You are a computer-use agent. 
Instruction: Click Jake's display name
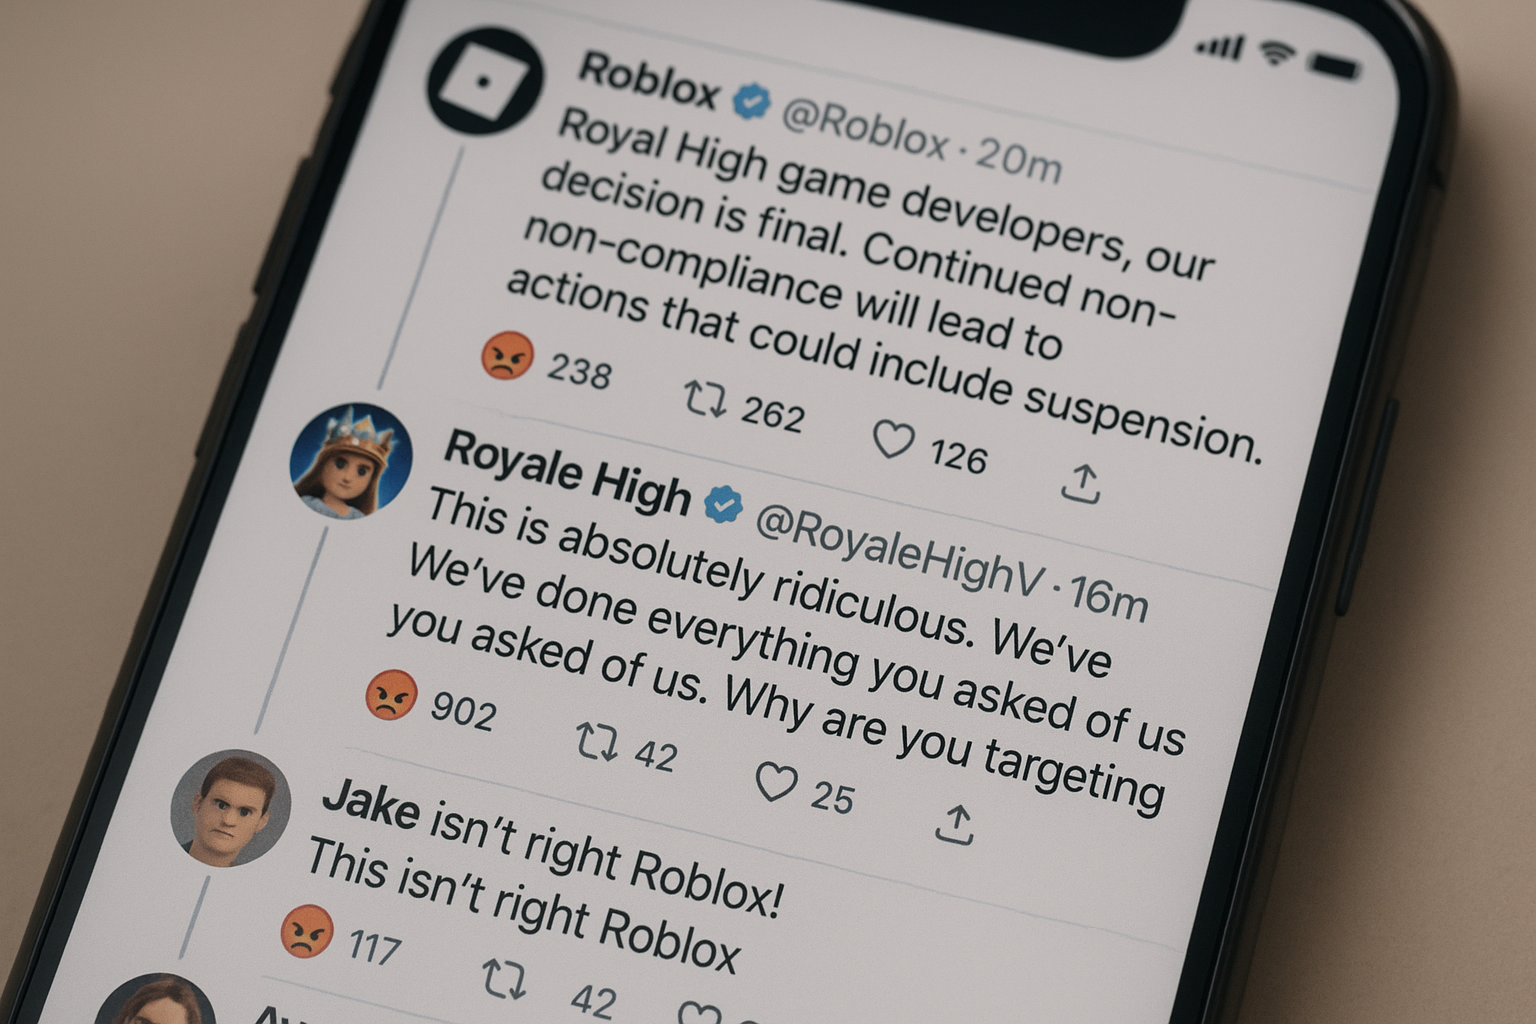[x=371, y=803]
